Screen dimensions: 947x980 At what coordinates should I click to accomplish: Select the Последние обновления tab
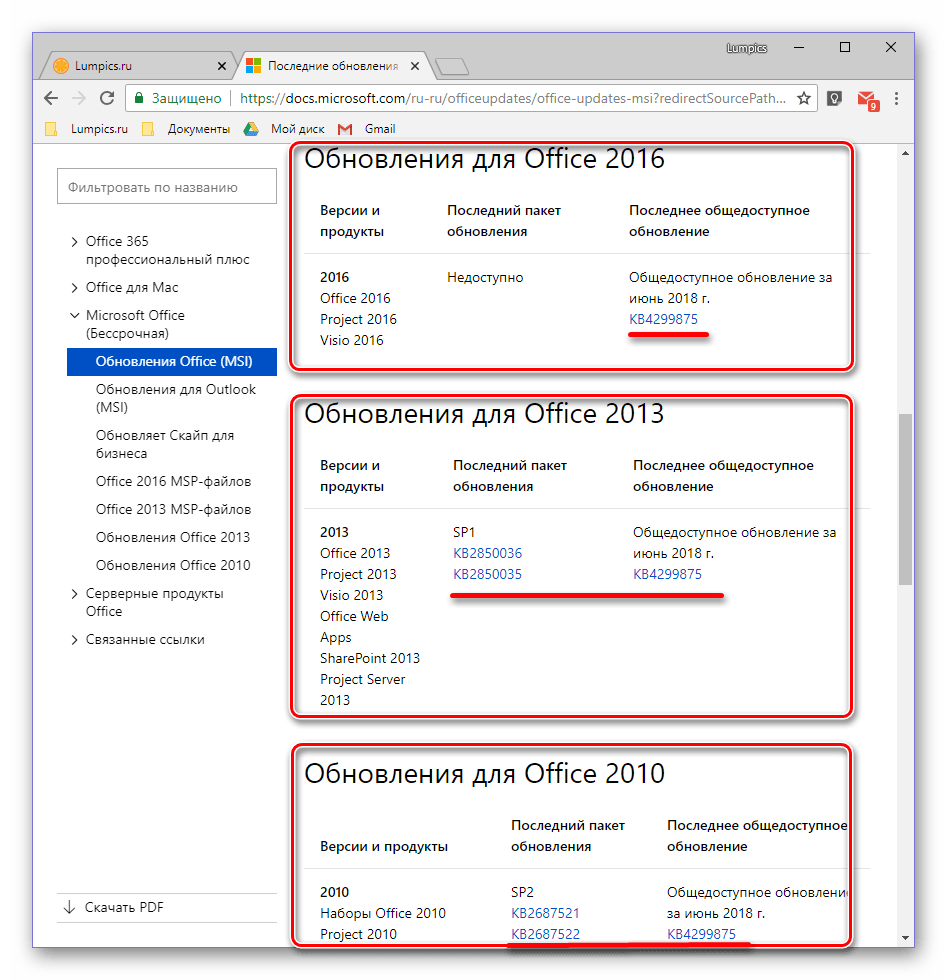(333, 66)
